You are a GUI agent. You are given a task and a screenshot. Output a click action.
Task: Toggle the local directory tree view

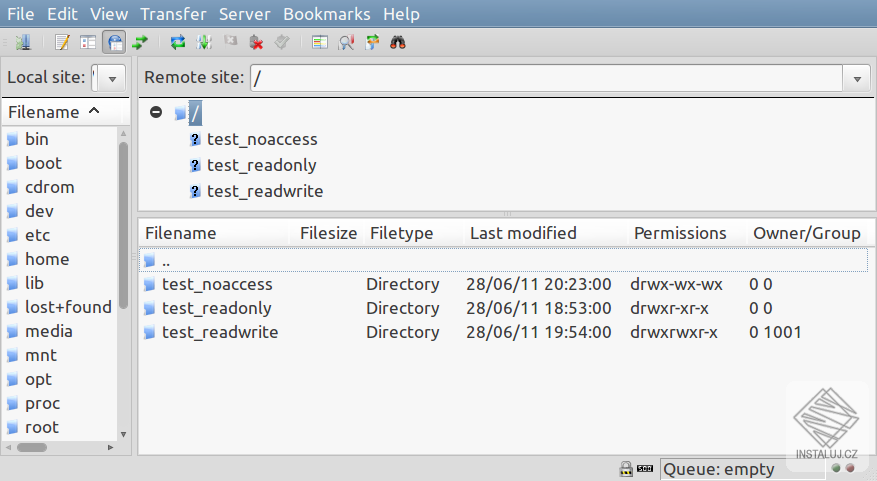pyautogui.click(x=88, y=42)
